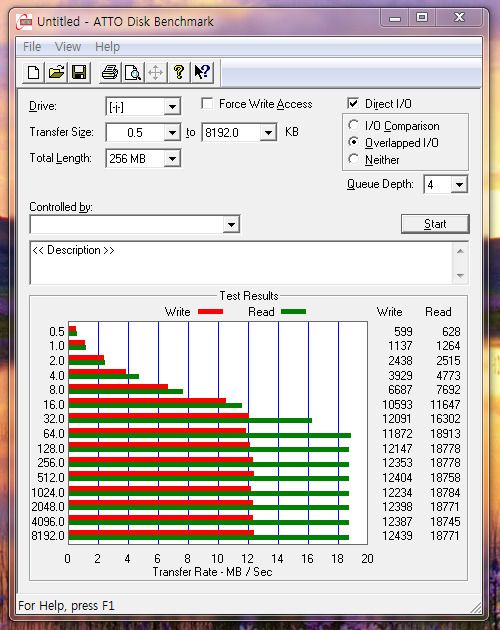Open the File menu
500x630 pixels.
32,47
